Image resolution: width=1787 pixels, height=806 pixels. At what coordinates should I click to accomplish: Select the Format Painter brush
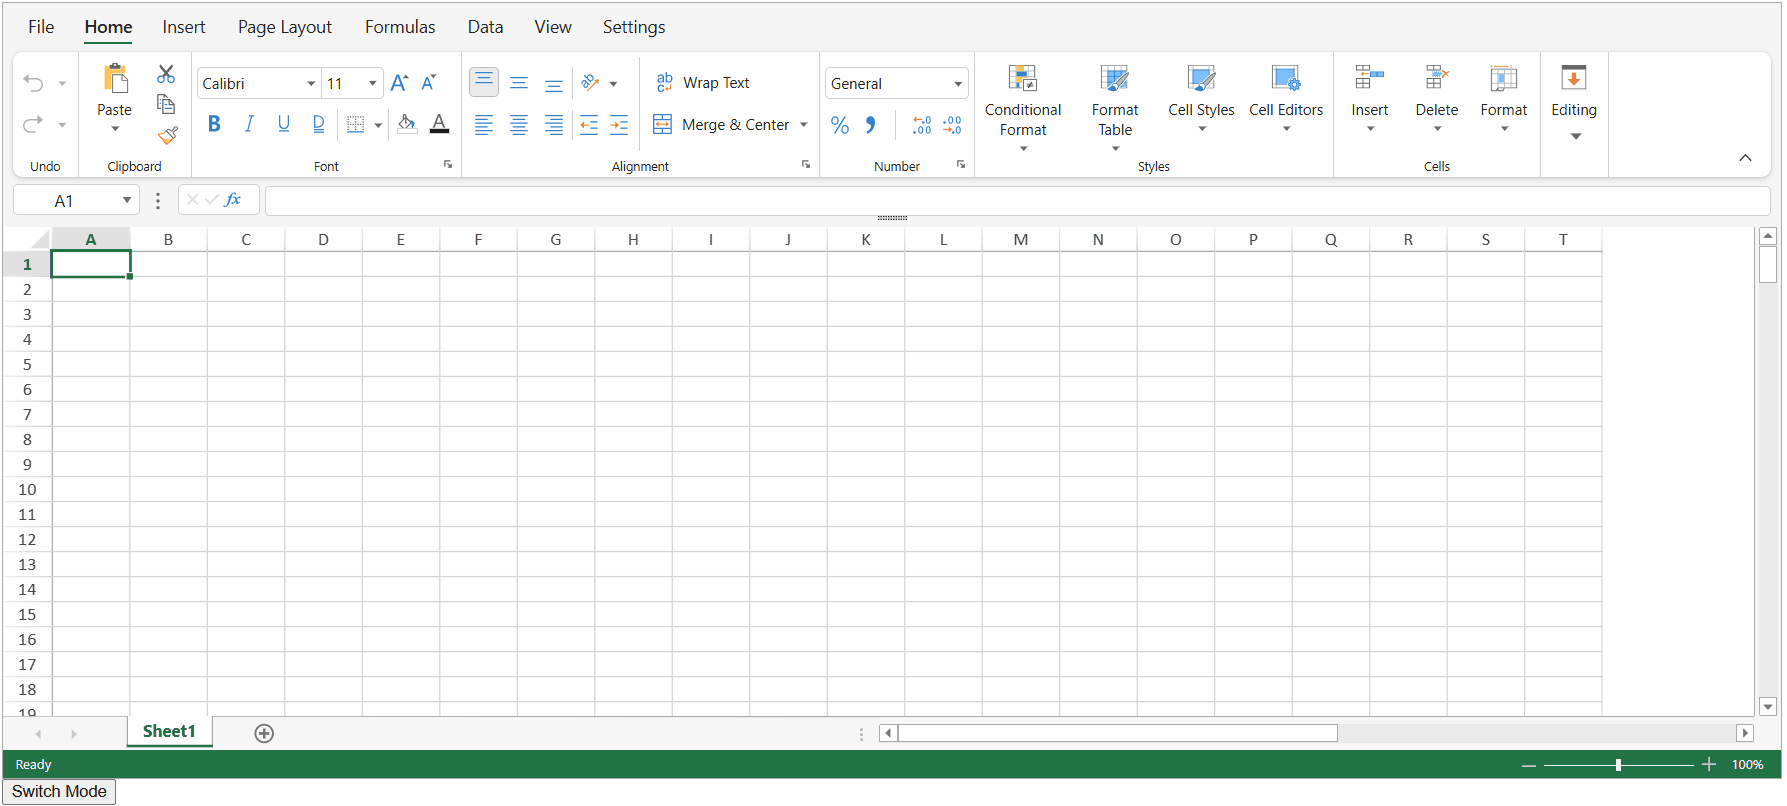[167, 135]
